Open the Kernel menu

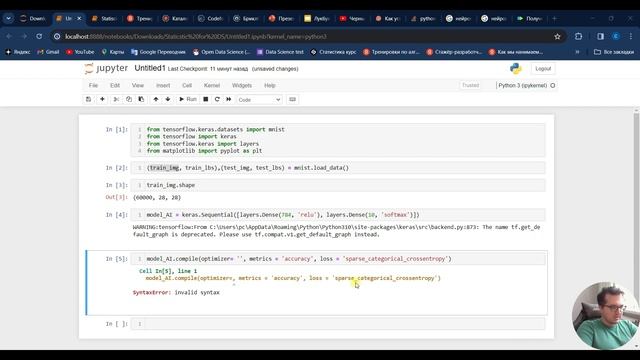click(212, 85)
